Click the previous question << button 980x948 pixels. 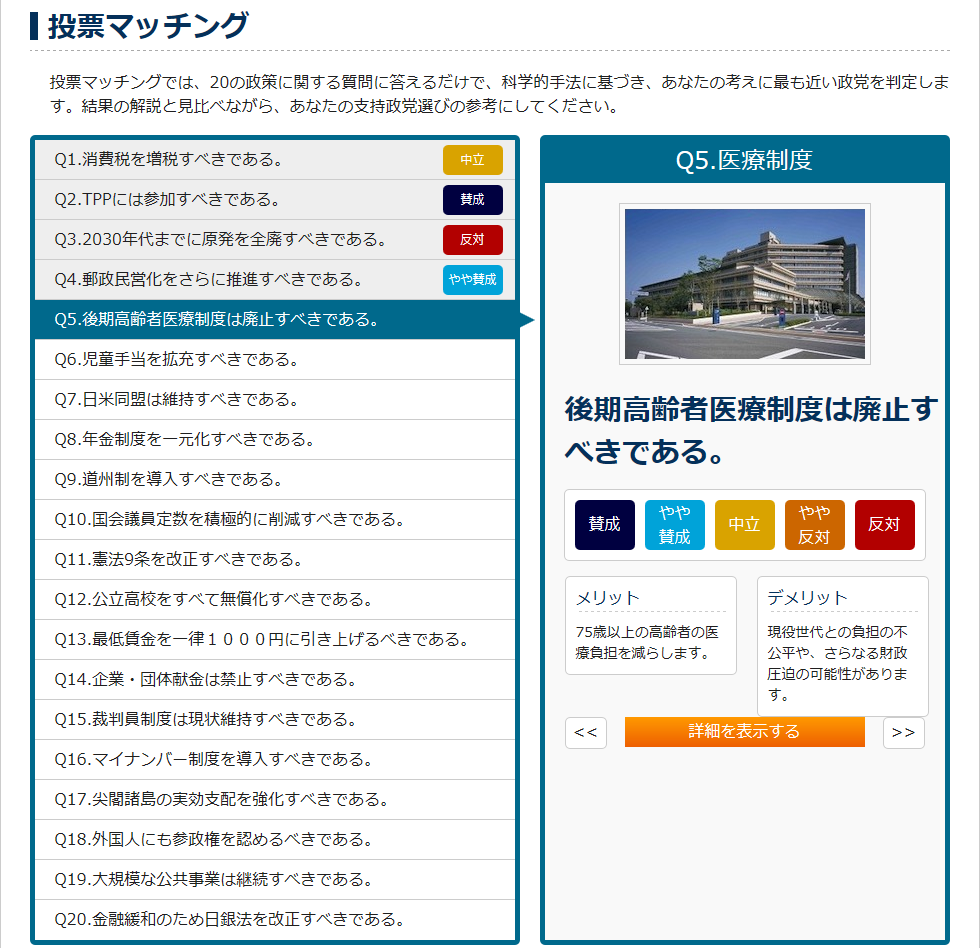(586, 732)
